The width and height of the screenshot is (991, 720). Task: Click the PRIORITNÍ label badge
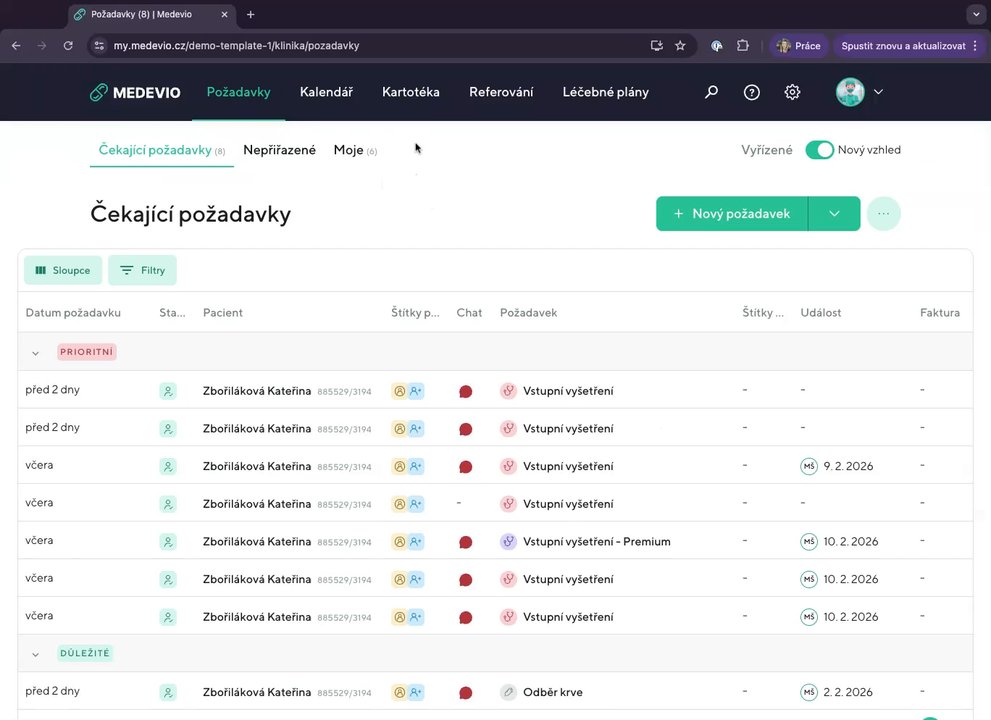click(87, 352)
